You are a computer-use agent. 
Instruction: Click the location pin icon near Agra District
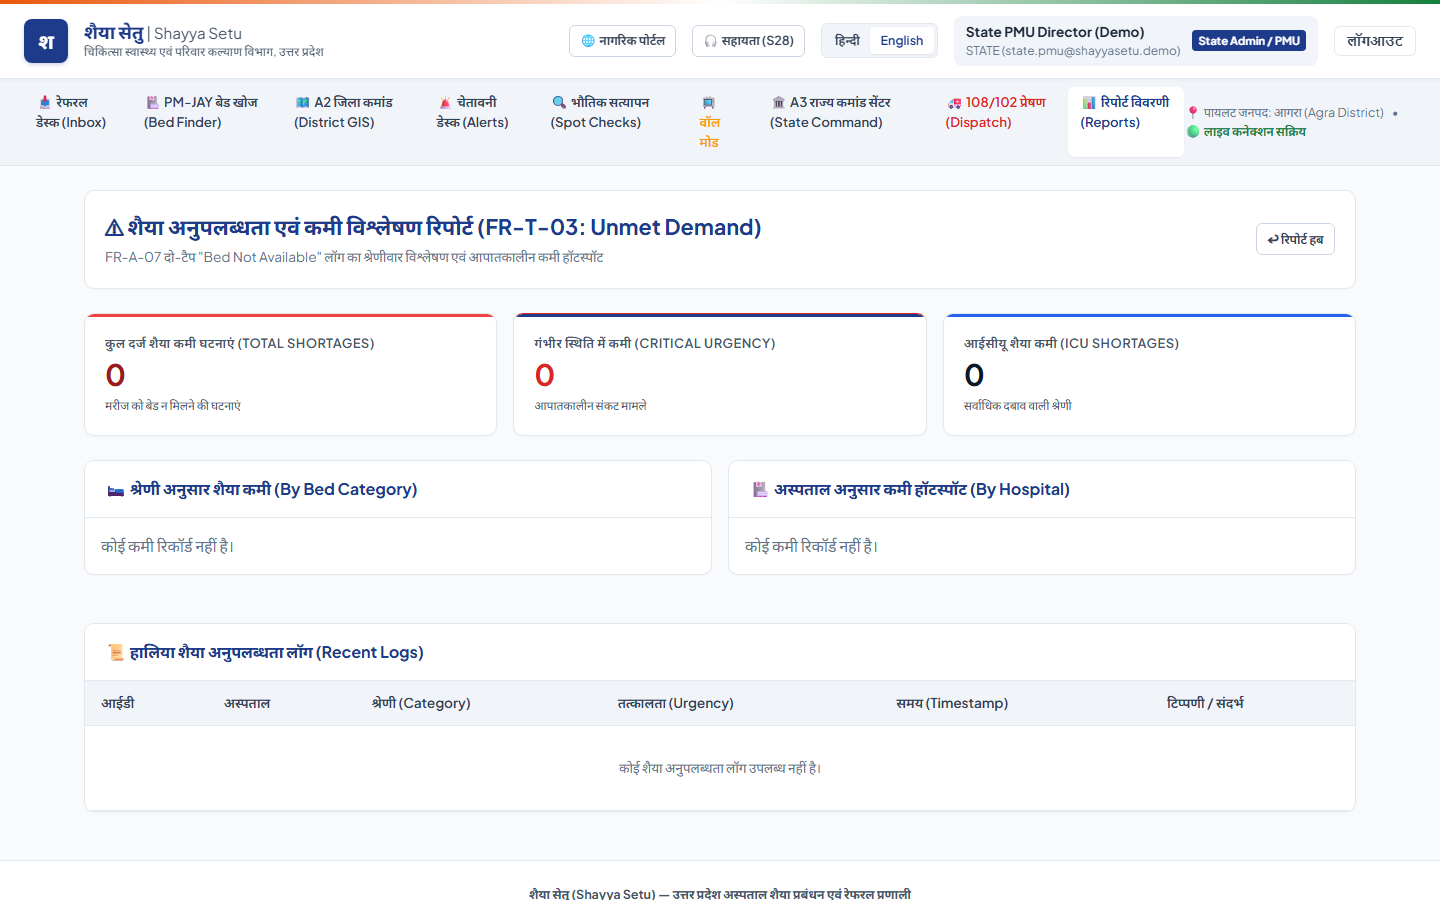click(1193, 113)
